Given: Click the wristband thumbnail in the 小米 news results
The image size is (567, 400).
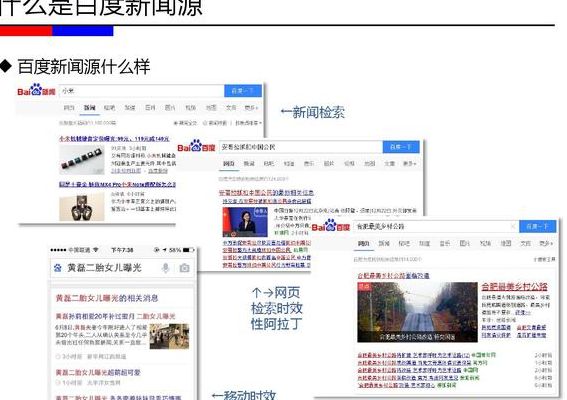Looking at the screenshot, I should click(82, 159).
